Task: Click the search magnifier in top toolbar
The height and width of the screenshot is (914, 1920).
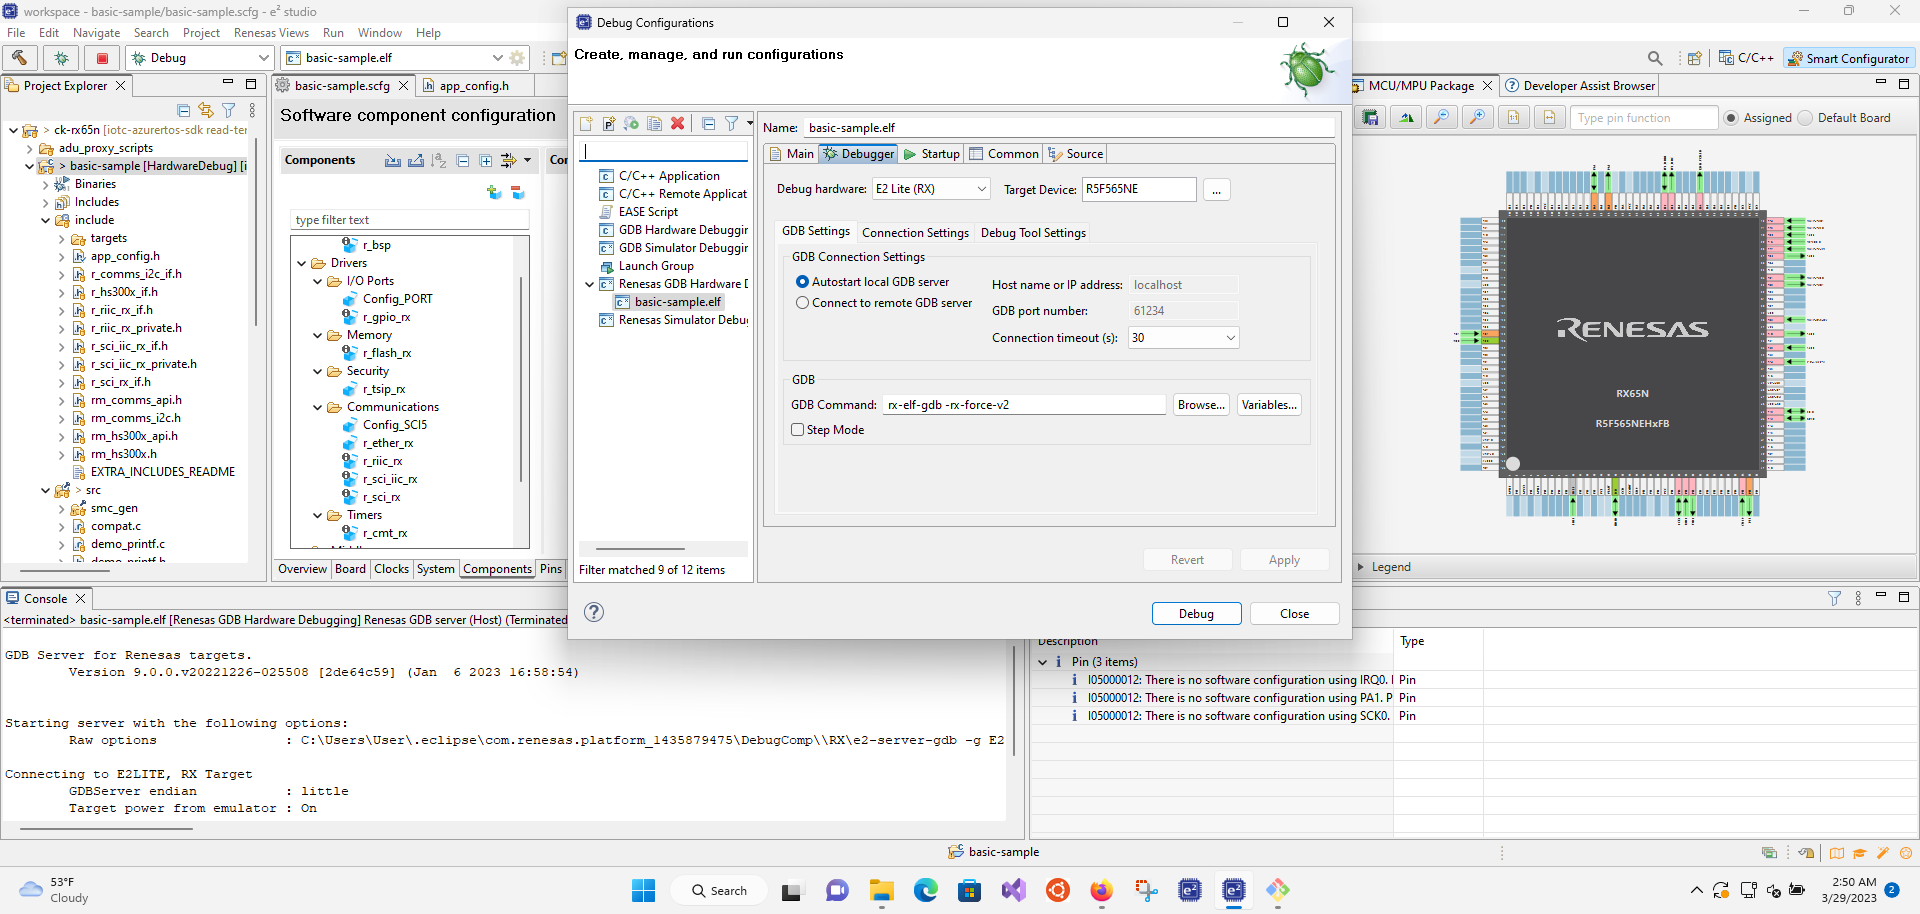Action: (x=1655, y=58)
